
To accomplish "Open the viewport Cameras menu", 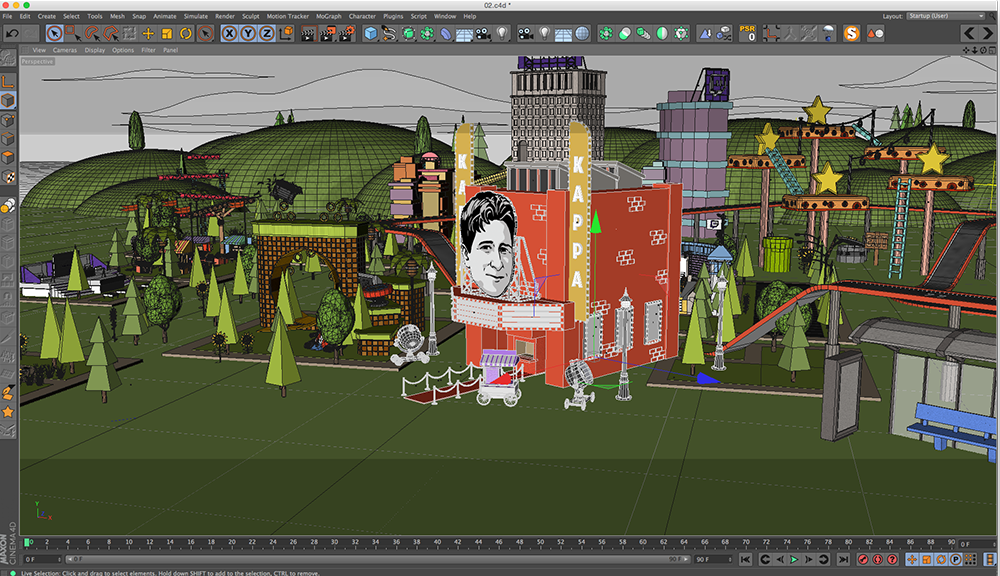I will point(65,50).
